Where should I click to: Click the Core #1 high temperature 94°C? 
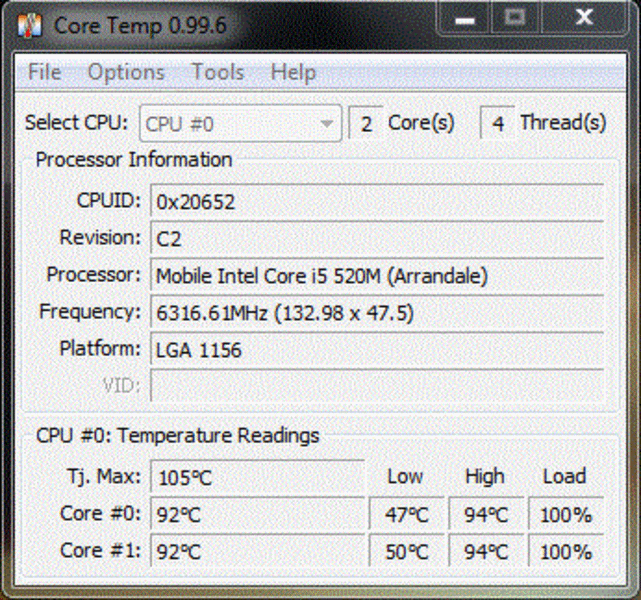pyautogui.click(x=486, y=551)
